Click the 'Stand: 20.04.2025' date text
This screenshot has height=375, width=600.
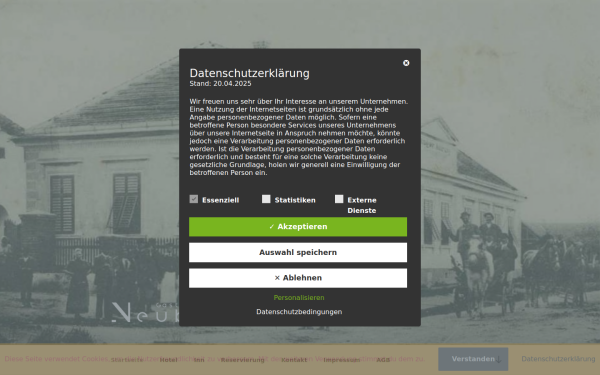pyautogui.click(x=220, y=84)
